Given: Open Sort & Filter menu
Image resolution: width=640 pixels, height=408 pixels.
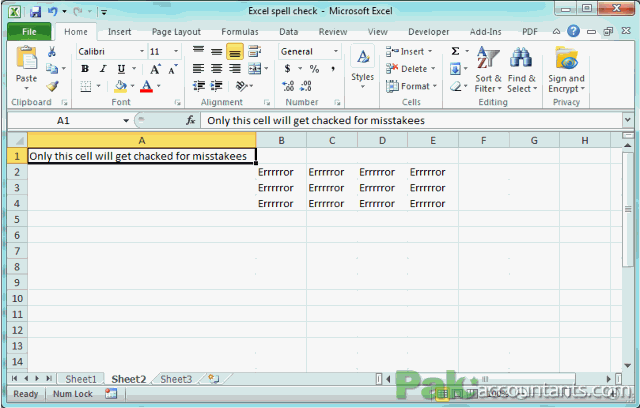Looking at the screenshot, I should click(x=488, y=69).
